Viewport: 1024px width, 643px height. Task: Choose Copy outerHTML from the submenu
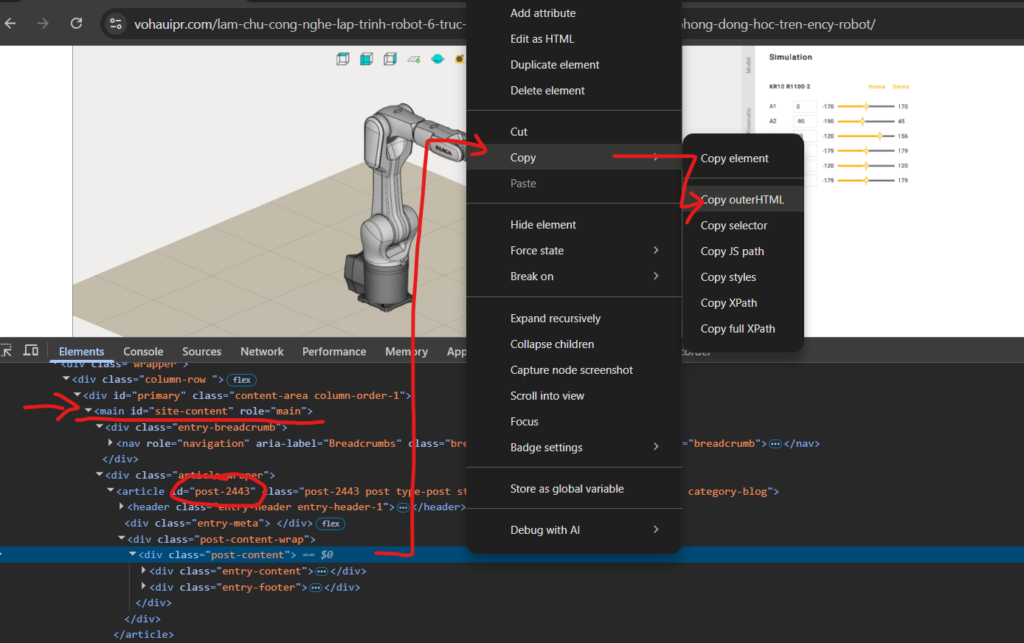click(742, 200)
